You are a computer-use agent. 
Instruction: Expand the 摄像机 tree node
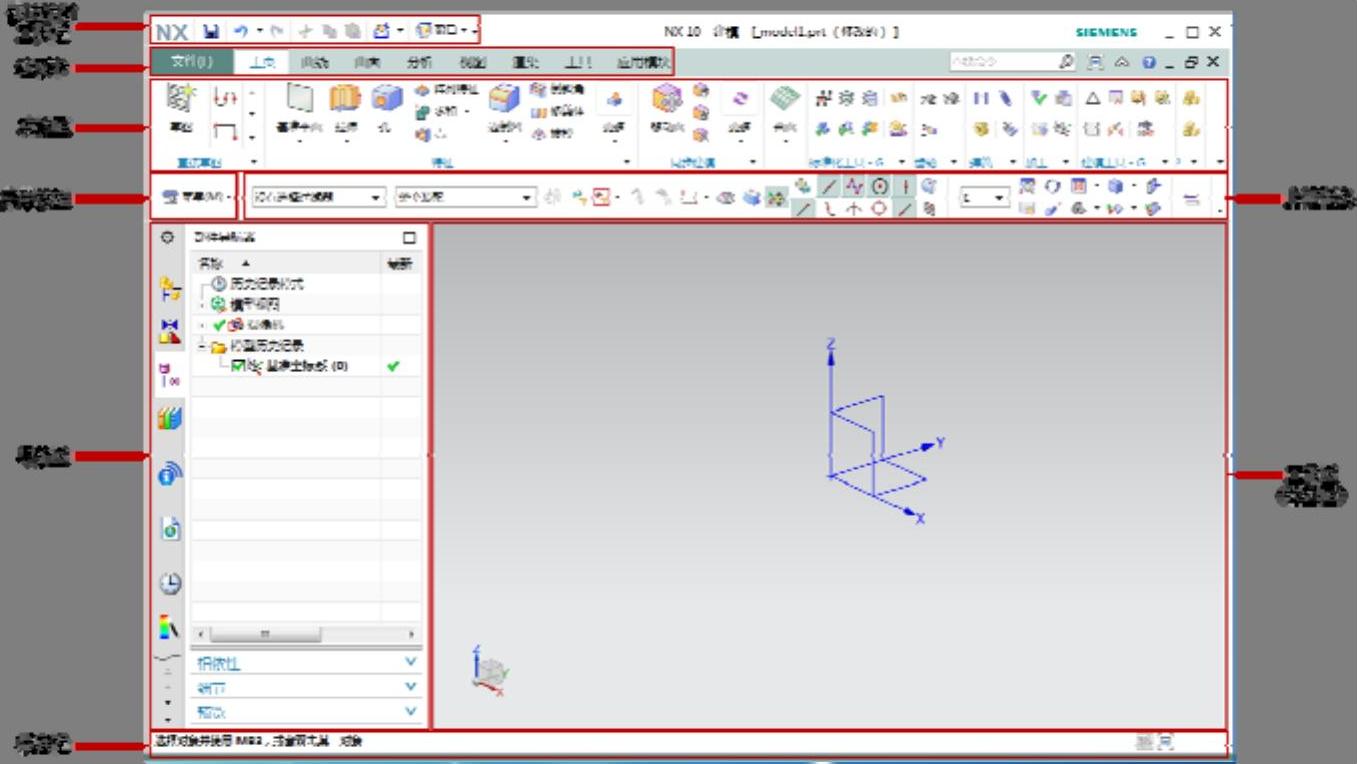click(201, 325)
